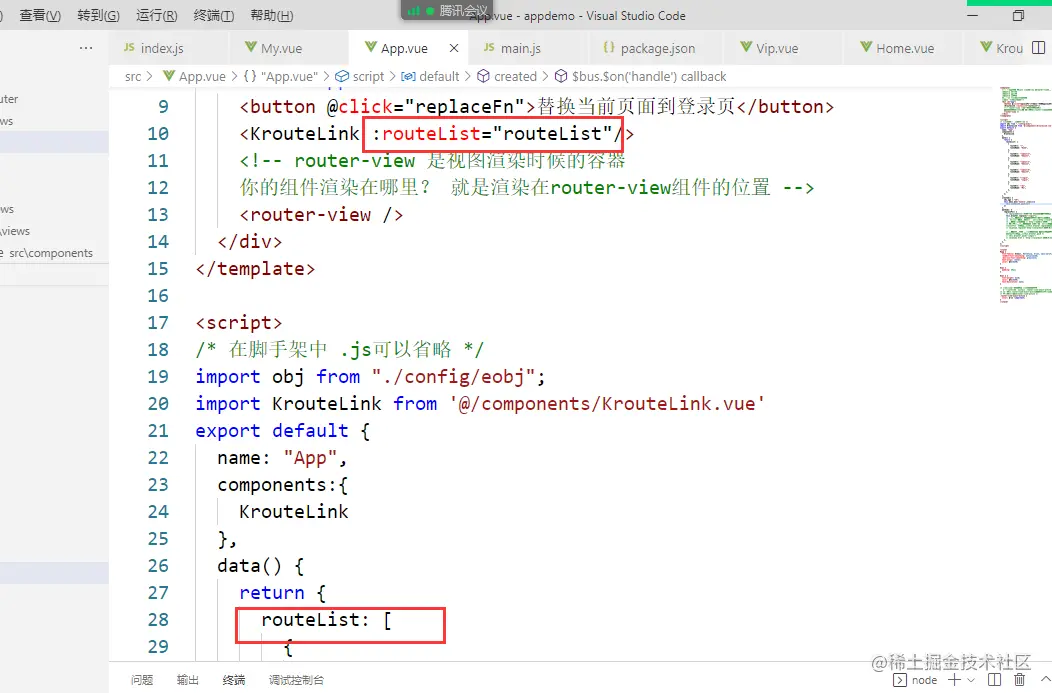Click line number 21 in gutter
The width and height of the screenshot is (1052, 693).
[158, 431]
